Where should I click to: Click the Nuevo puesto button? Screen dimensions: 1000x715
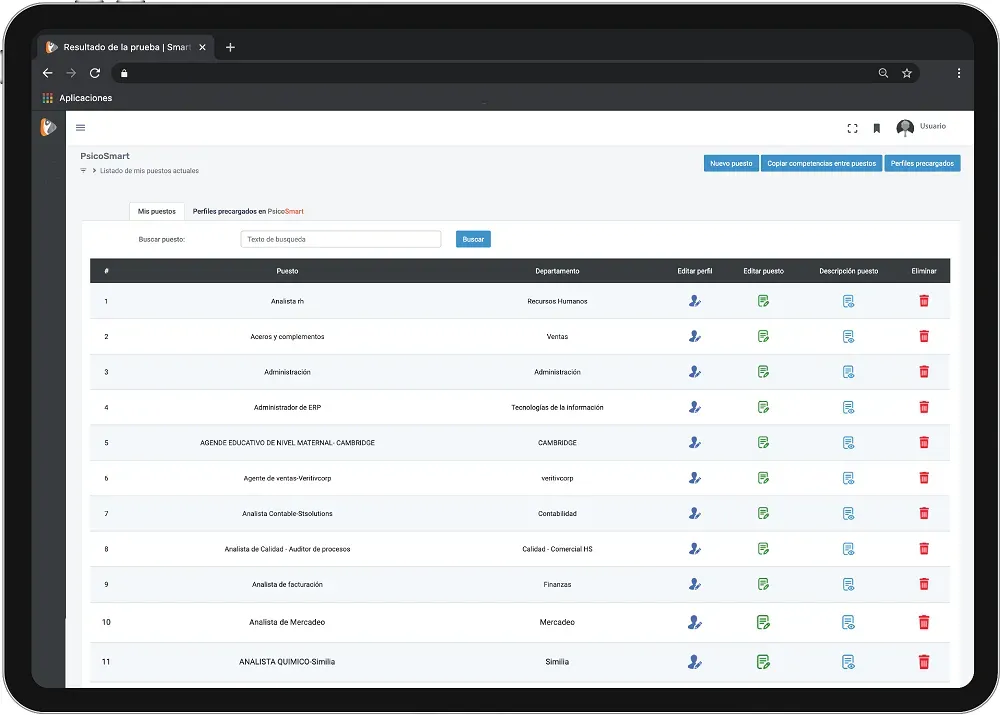[x=731, y=163]
